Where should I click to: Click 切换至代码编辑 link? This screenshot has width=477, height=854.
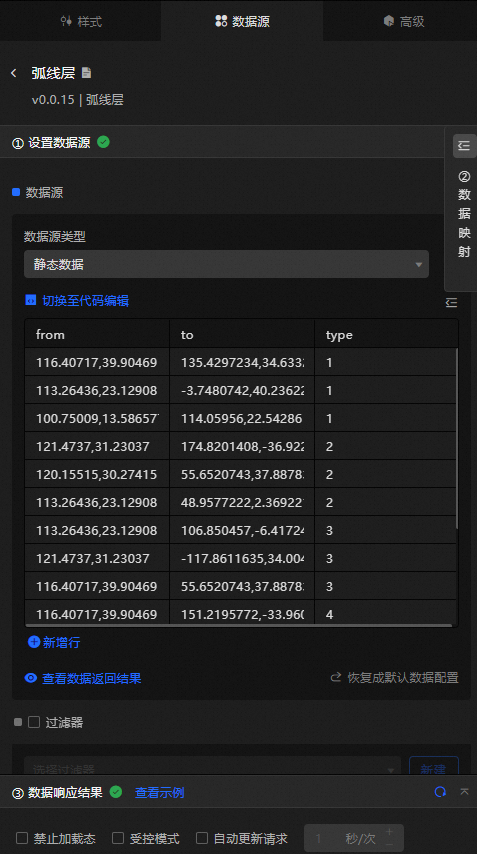[85, 301]
